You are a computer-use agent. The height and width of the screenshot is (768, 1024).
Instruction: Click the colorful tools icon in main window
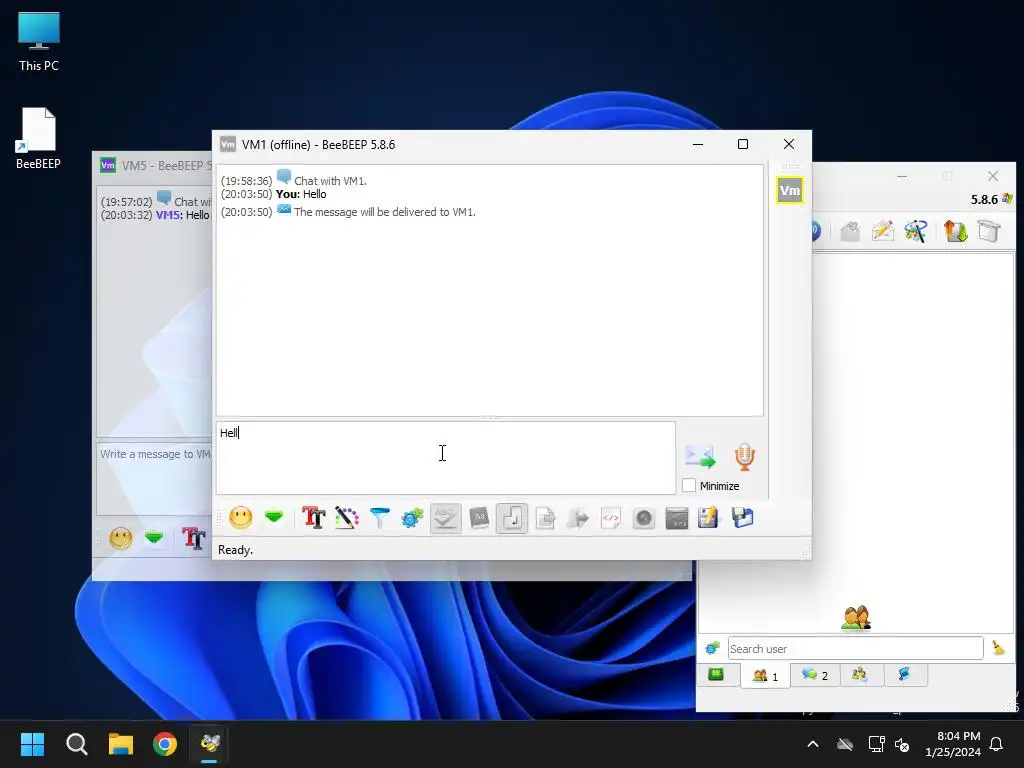click(916, 231)
